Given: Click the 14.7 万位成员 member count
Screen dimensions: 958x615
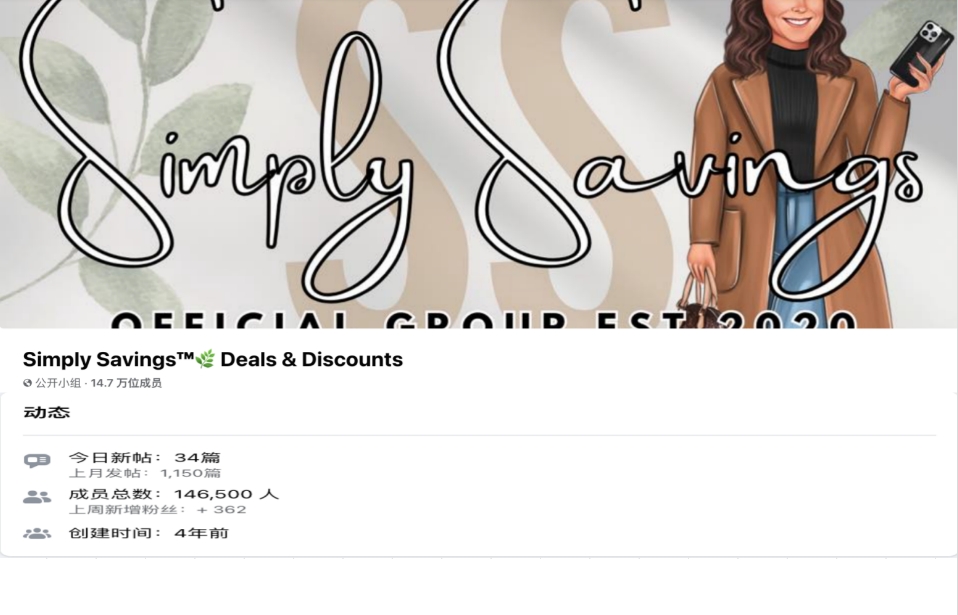Looking at the screenshot, I should pyautogui.click(x=126, y=383).
